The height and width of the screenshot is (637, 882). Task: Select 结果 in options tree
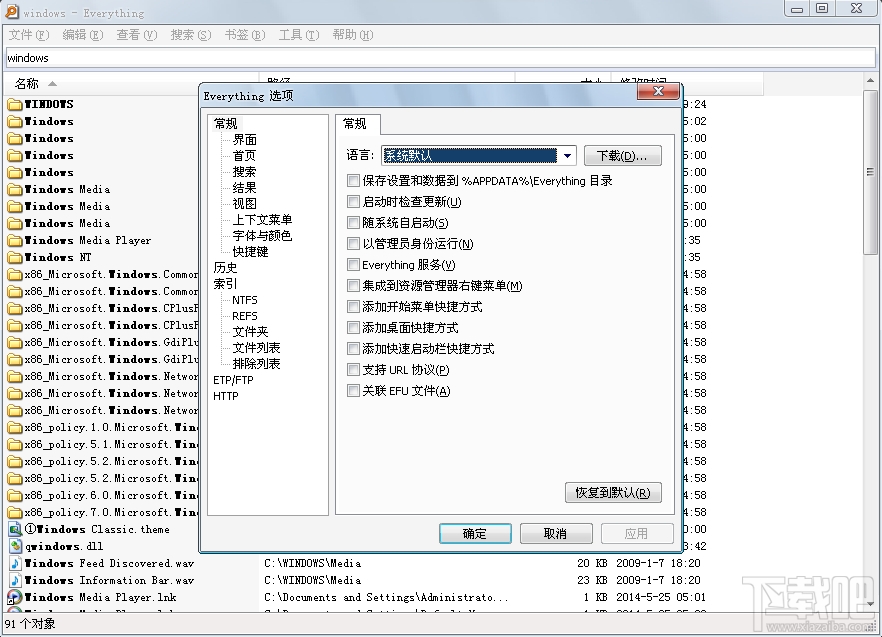pyautogui.click(x=245, y=188)
